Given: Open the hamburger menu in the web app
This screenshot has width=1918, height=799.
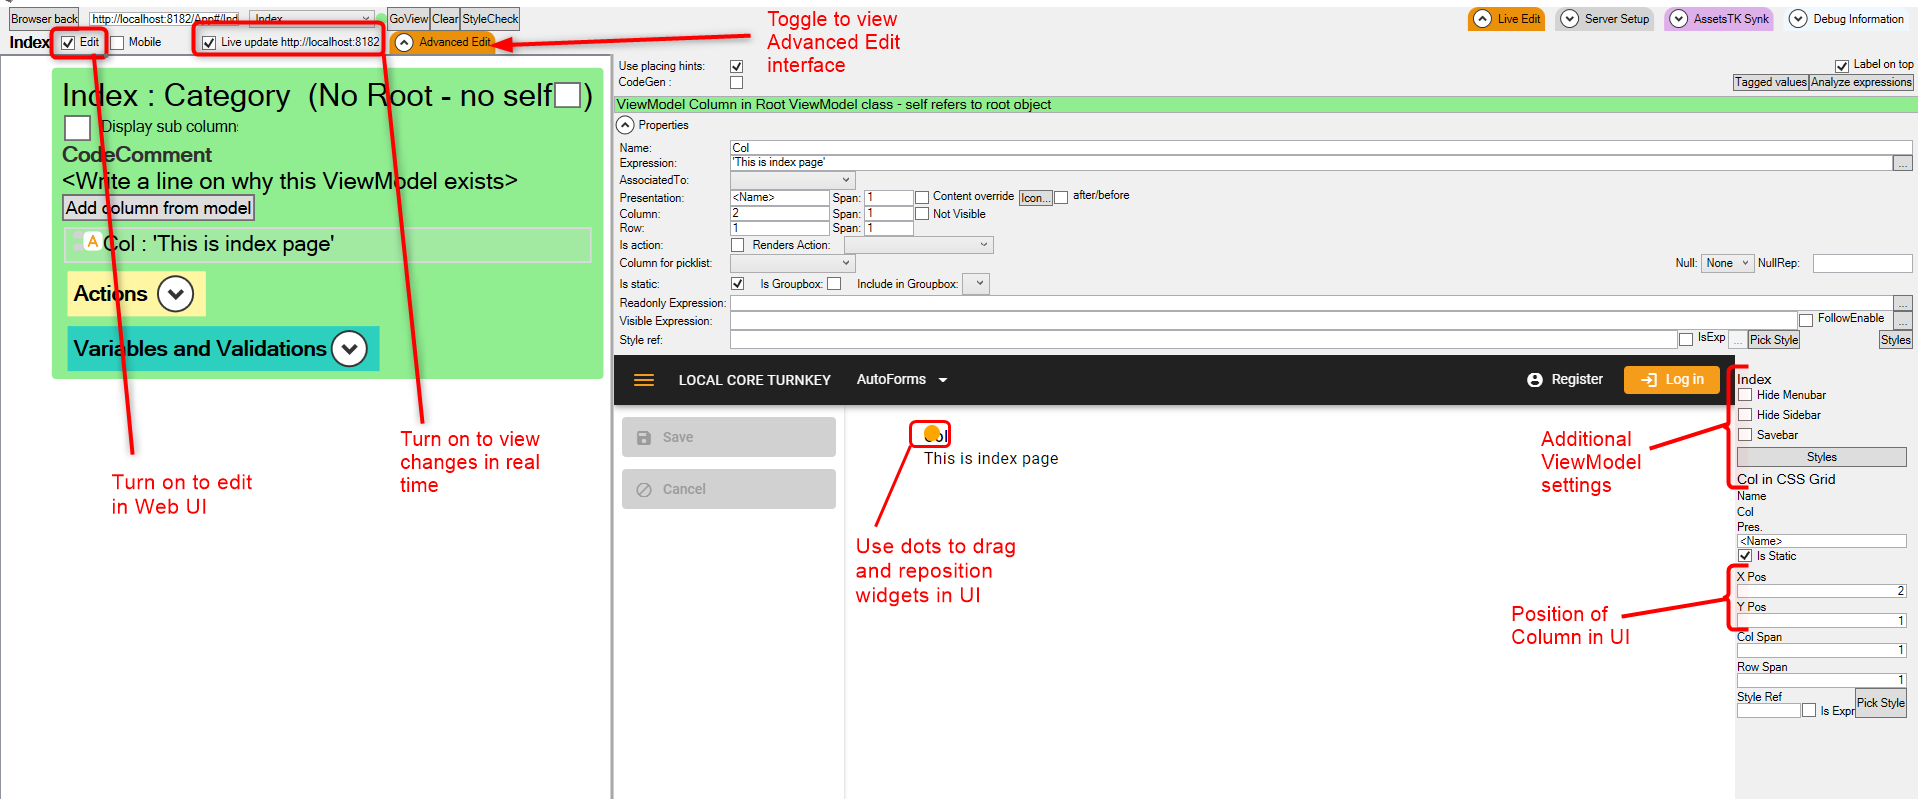Looking at the screenshot, I should click(x=644, y=380).
